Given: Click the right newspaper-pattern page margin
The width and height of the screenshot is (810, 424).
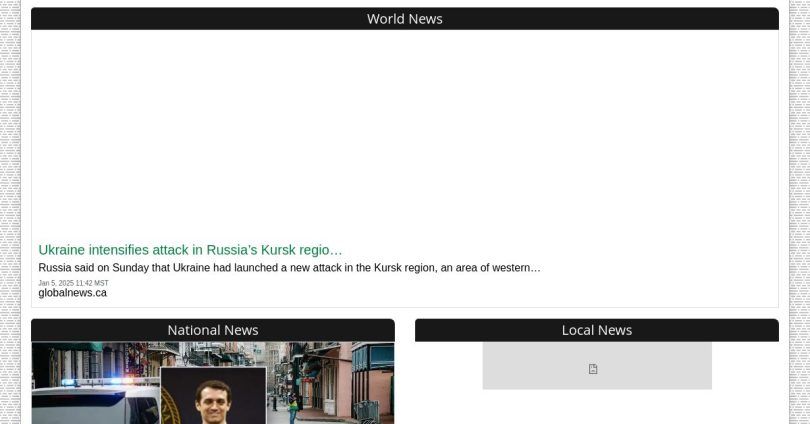Looking at the screenshot, I should [x=799, y=200].
